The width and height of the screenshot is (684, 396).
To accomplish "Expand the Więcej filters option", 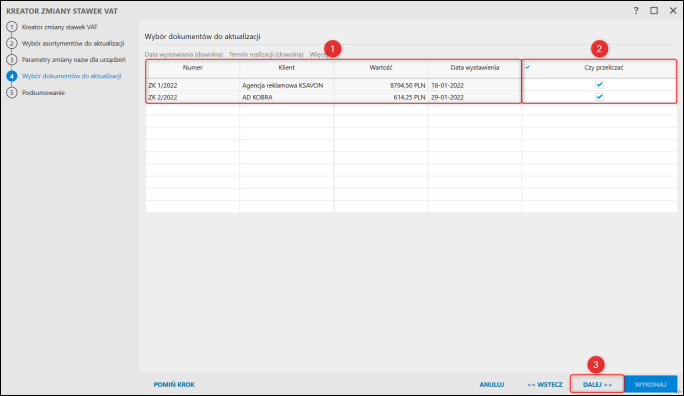I will click(318, 55).
